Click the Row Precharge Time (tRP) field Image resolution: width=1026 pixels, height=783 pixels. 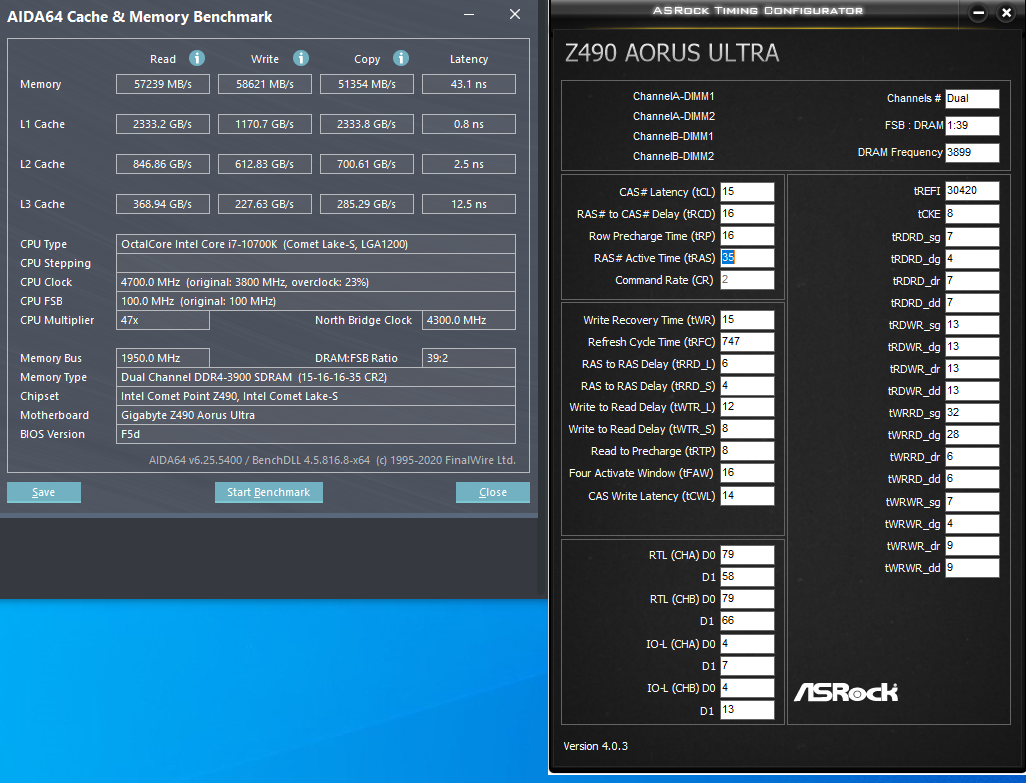[747, 235]
